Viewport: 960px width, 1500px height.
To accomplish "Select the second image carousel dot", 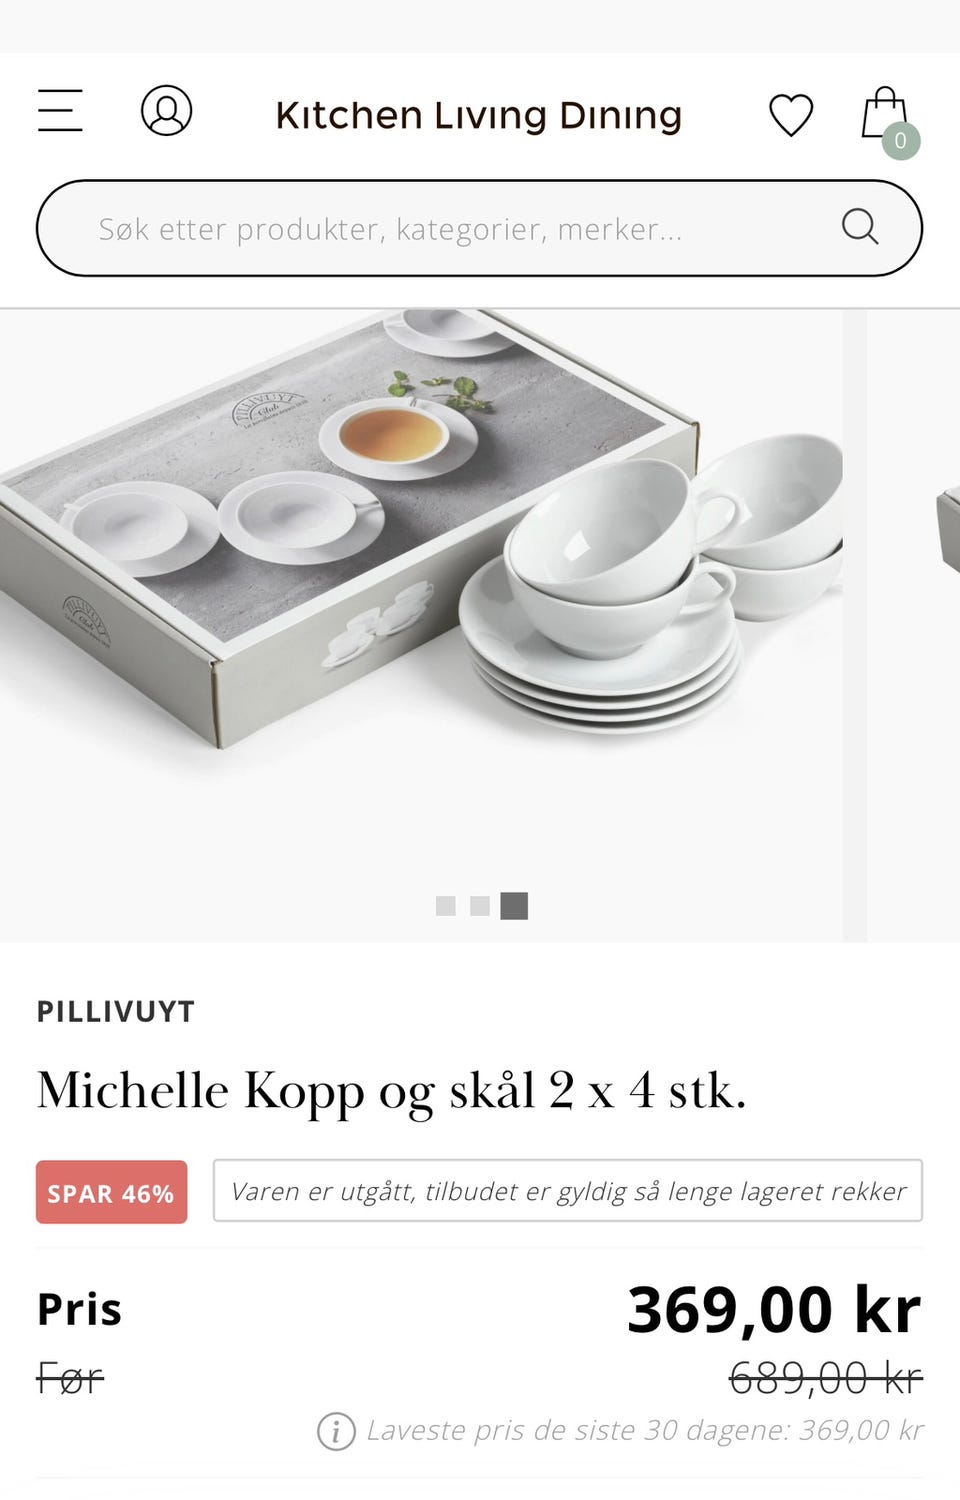I will coord(480,905).
